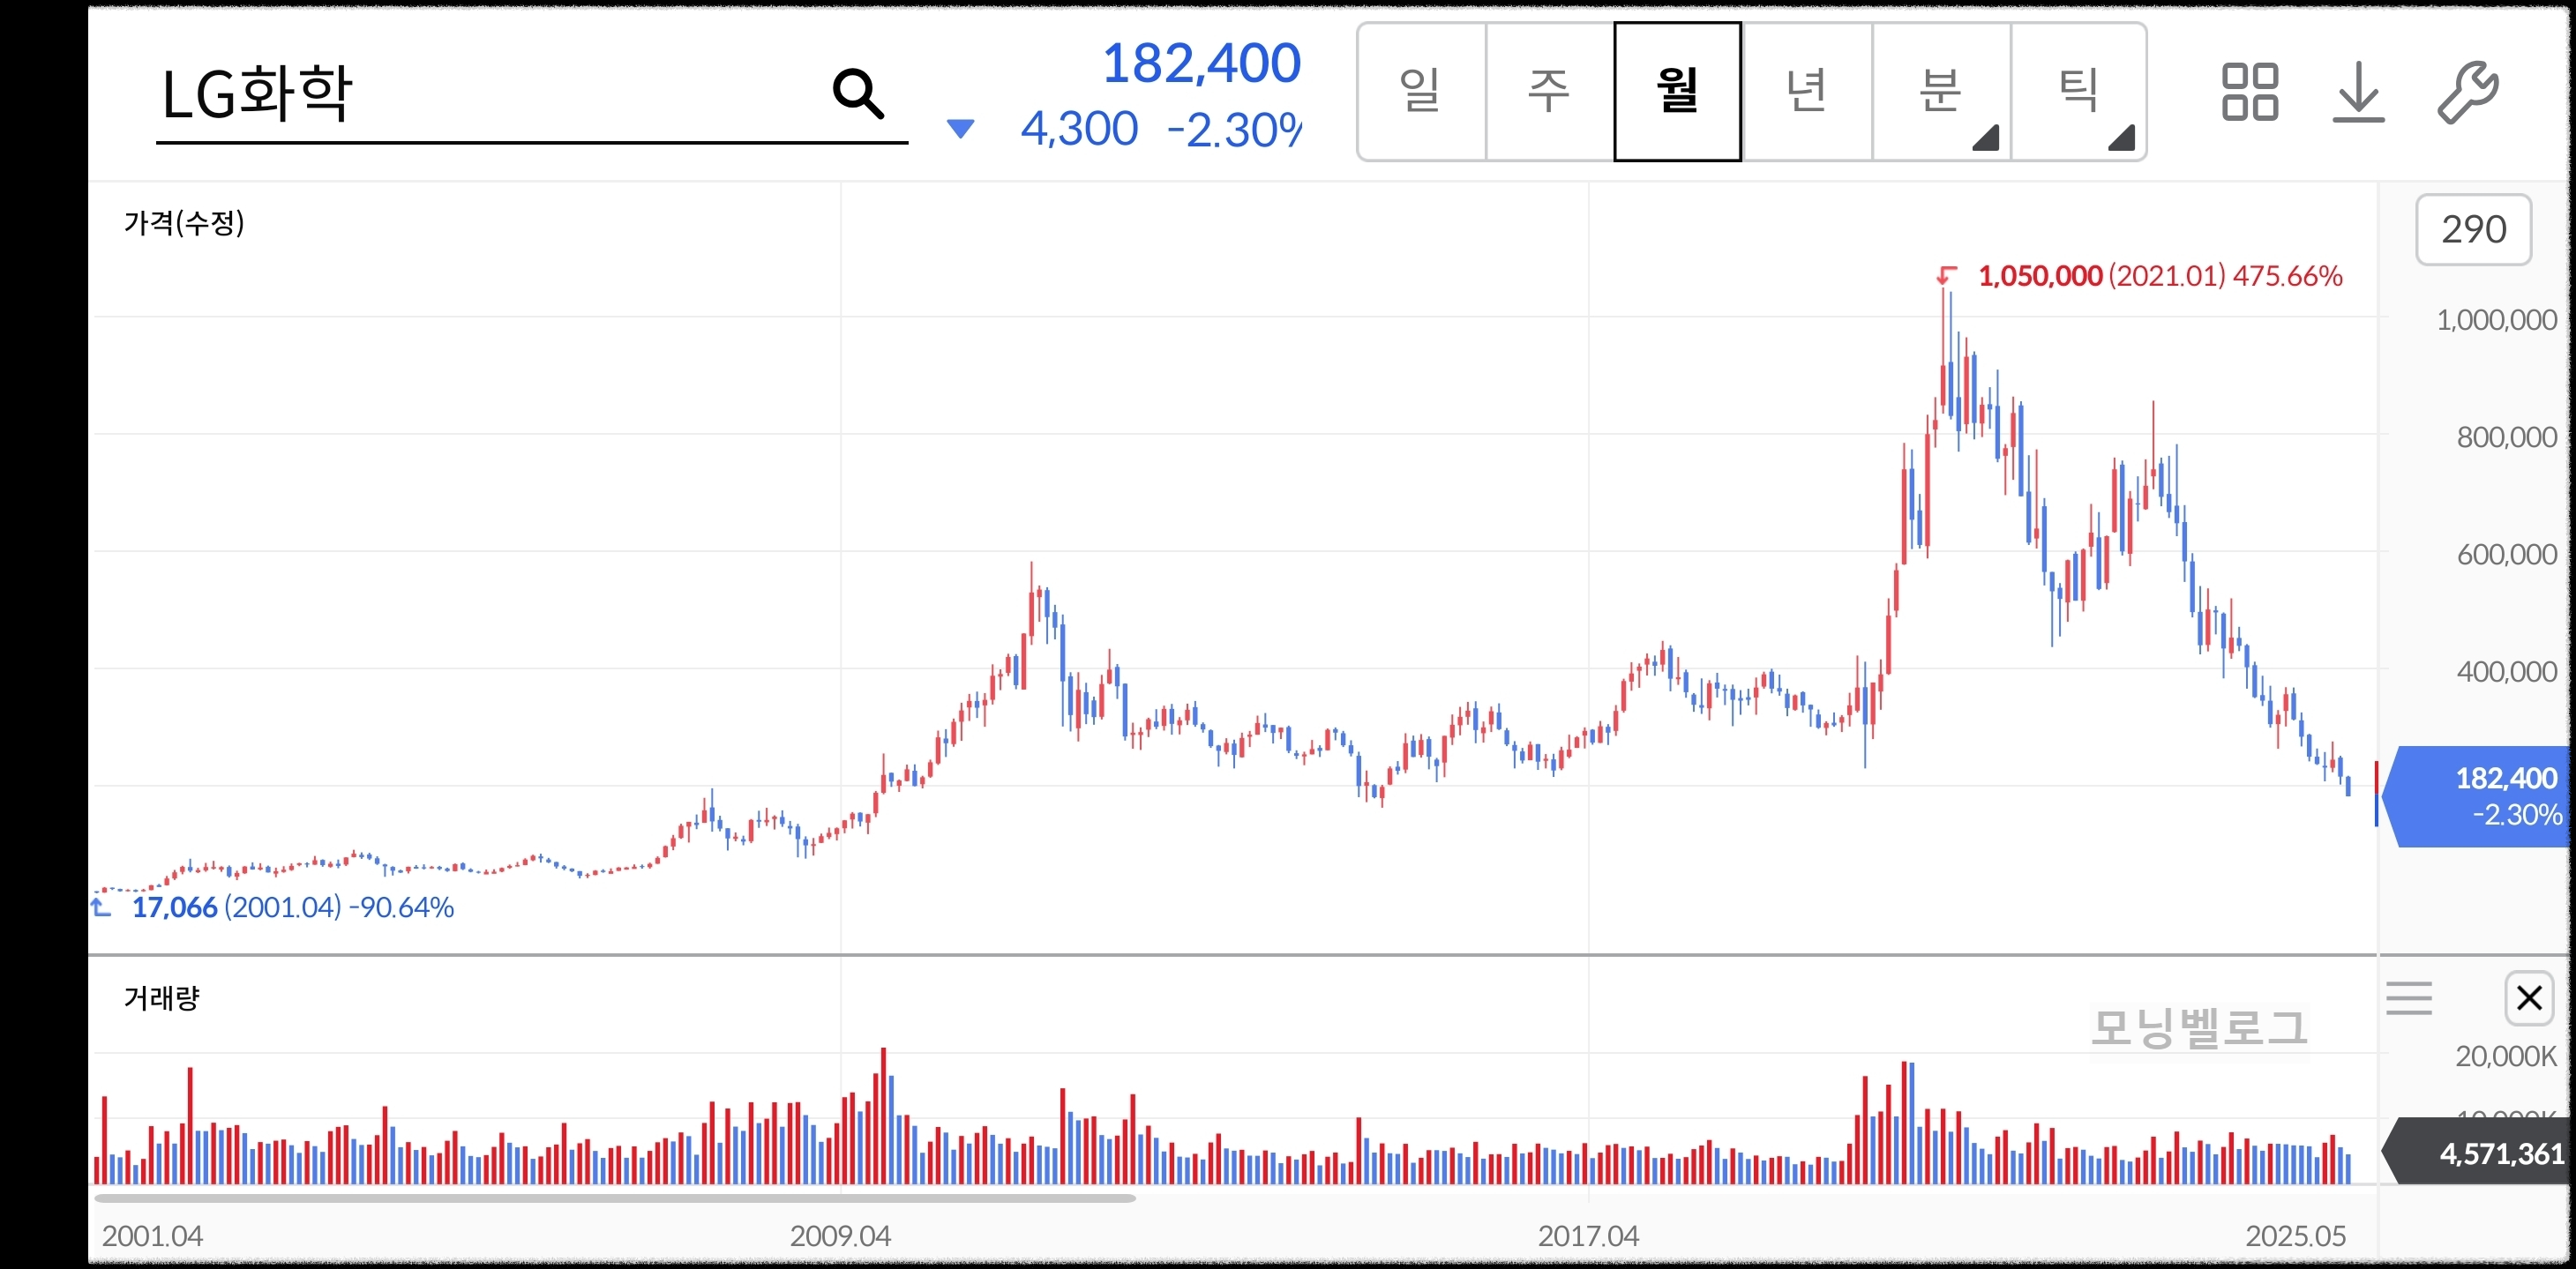Viewport: 2576px width, 1269px height.
Task: Click the magnifier search icon
Action: (857, 94)
